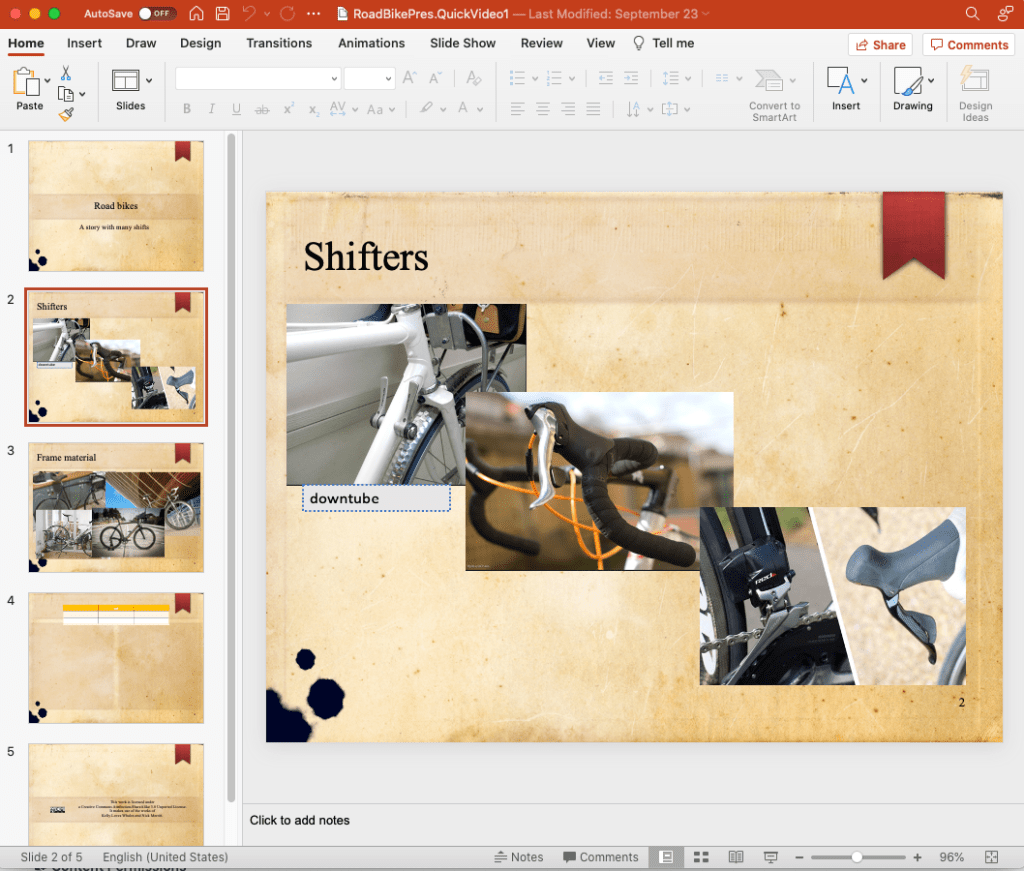Open the Slides layout dropdown
1024x871 pixels.
(x=149, y=80)
